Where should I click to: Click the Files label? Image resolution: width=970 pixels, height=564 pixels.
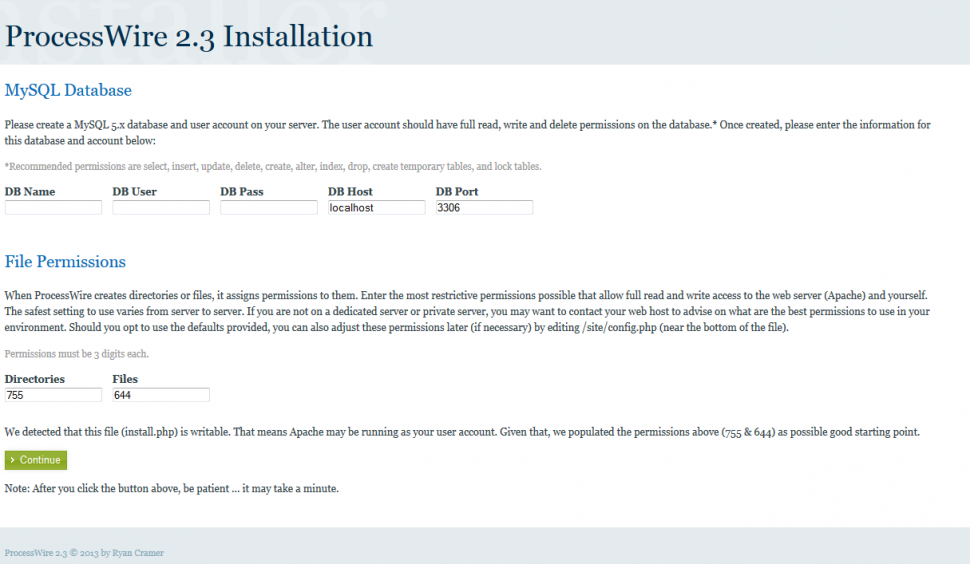pyautogui.click(x=125, y=379)
